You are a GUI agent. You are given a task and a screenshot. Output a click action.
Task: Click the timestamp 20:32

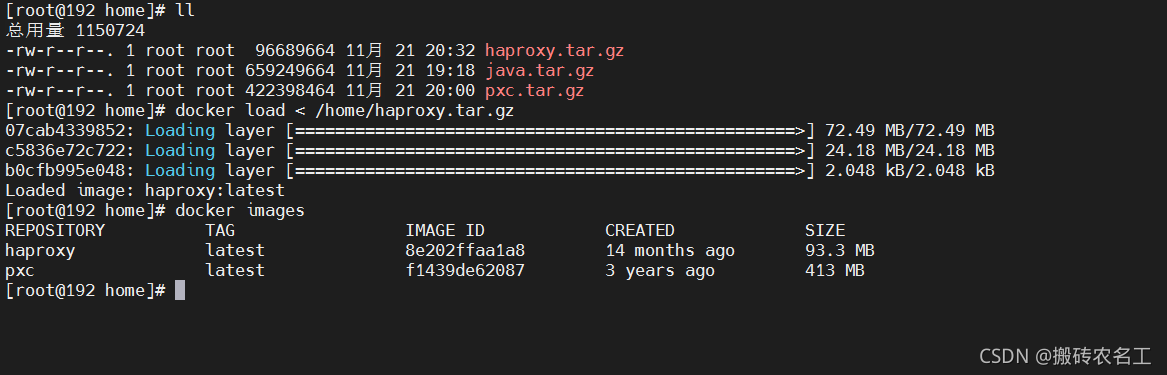(x=450, y=51)
